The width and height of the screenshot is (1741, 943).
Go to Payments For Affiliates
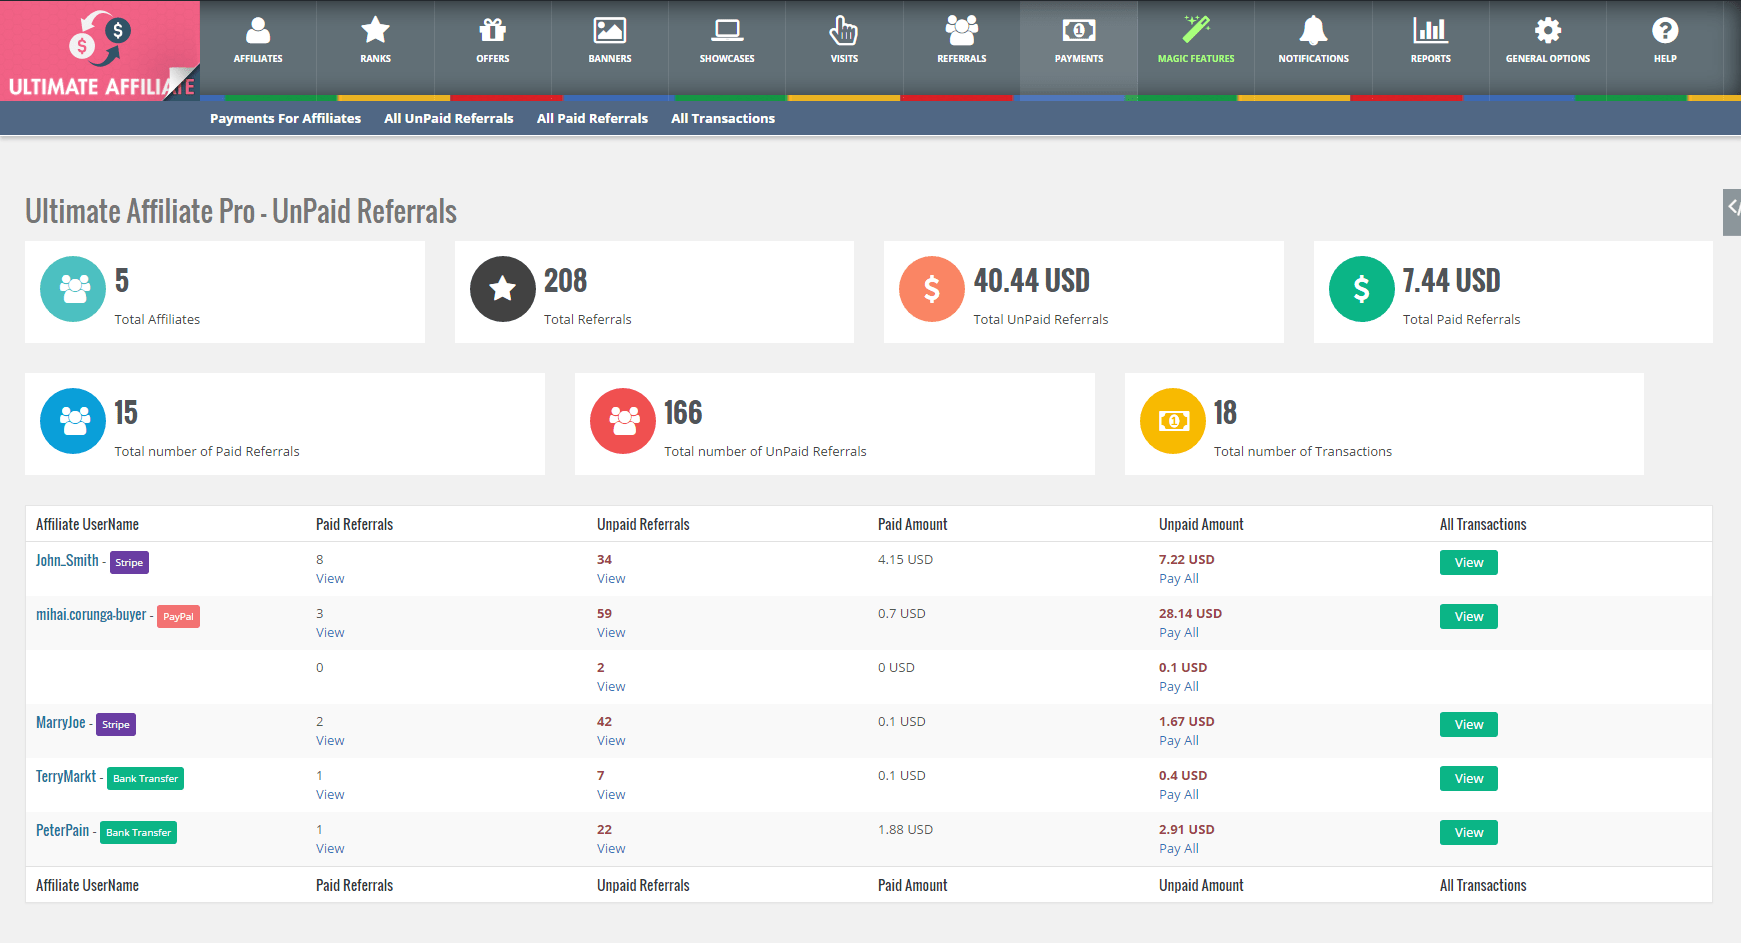click(x=284, y=118)
